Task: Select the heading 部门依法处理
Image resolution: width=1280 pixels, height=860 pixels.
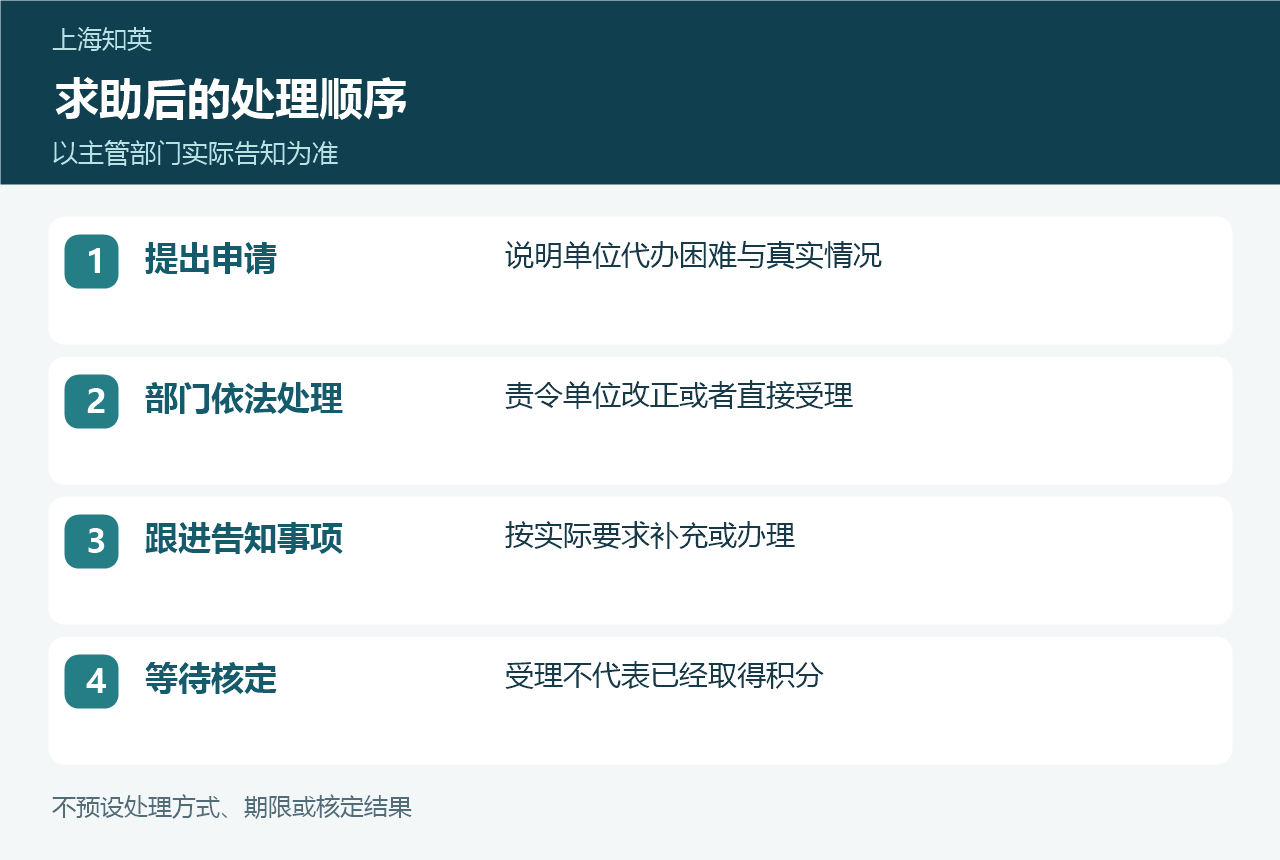Action: point(244,399)
